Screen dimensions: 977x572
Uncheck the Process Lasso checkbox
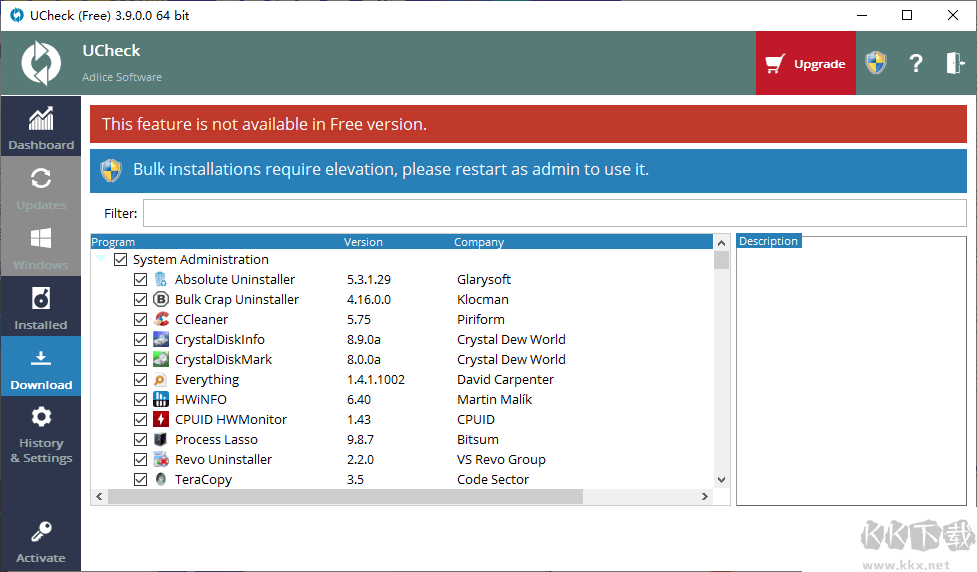(x=140, y=439)
